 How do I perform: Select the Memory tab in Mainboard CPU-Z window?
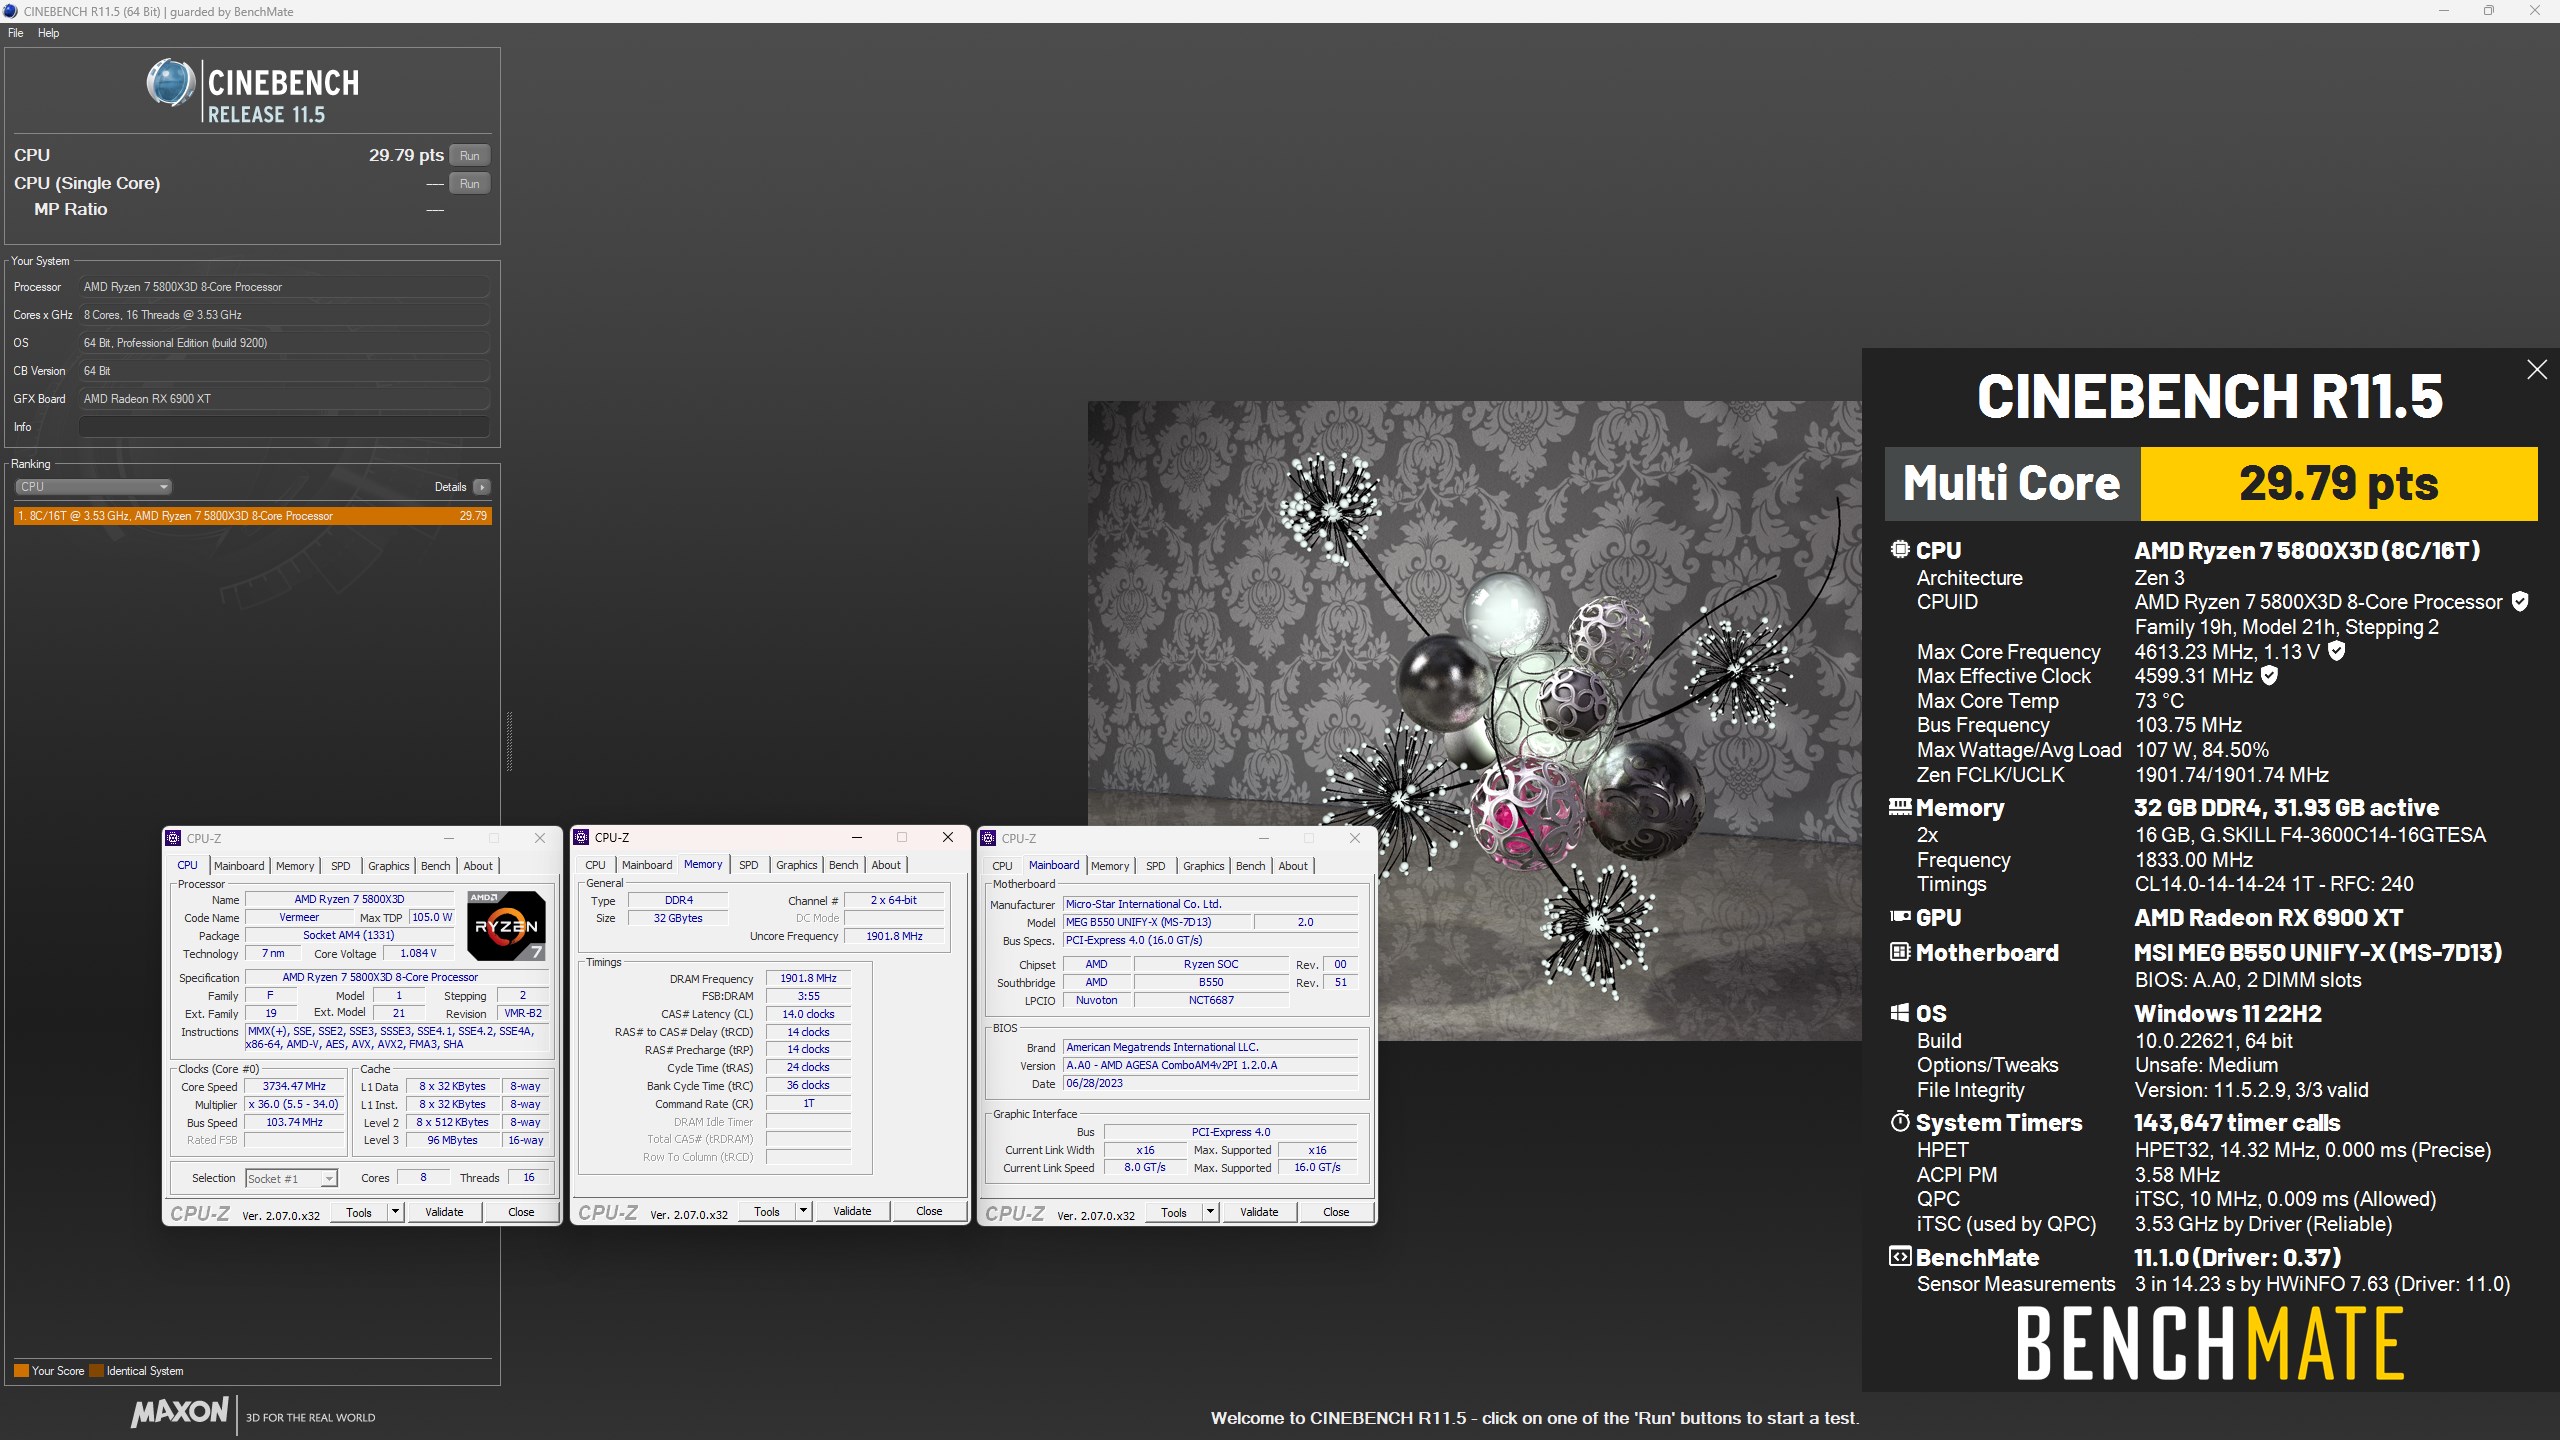tap(1110, 866)
